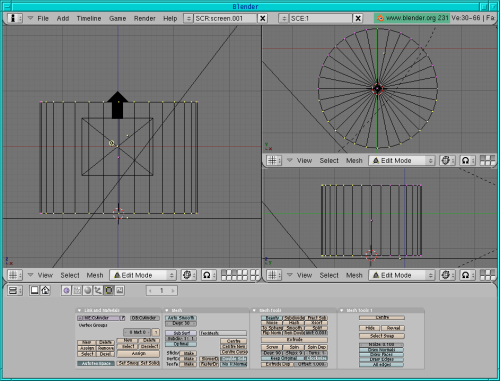Open draw type selector in left viewport
Screen dimensions: 500x381
(x=188, y=275)
